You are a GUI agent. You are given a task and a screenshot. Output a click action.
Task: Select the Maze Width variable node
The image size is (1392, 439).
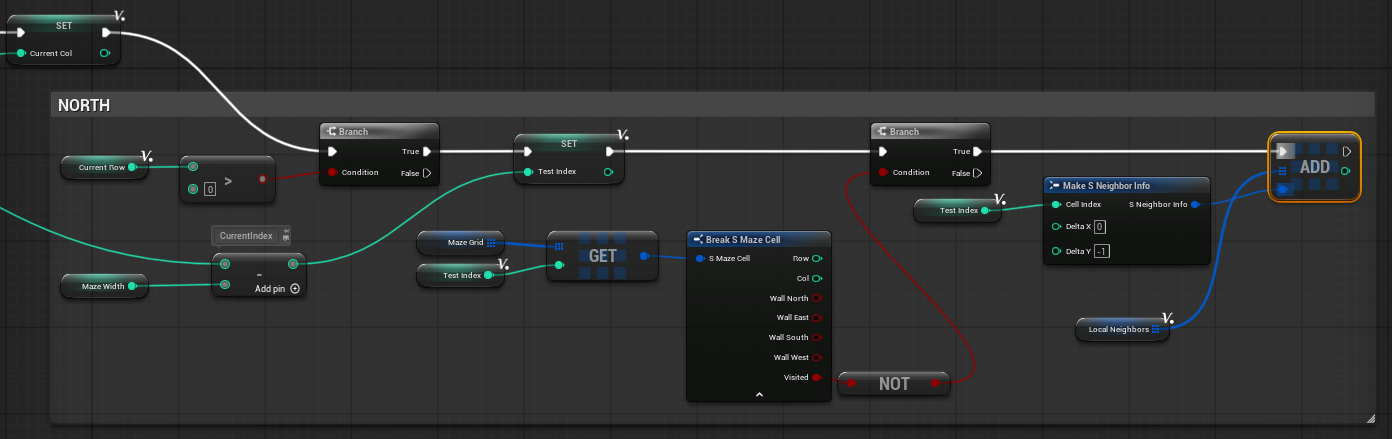[x=103, y=286]
